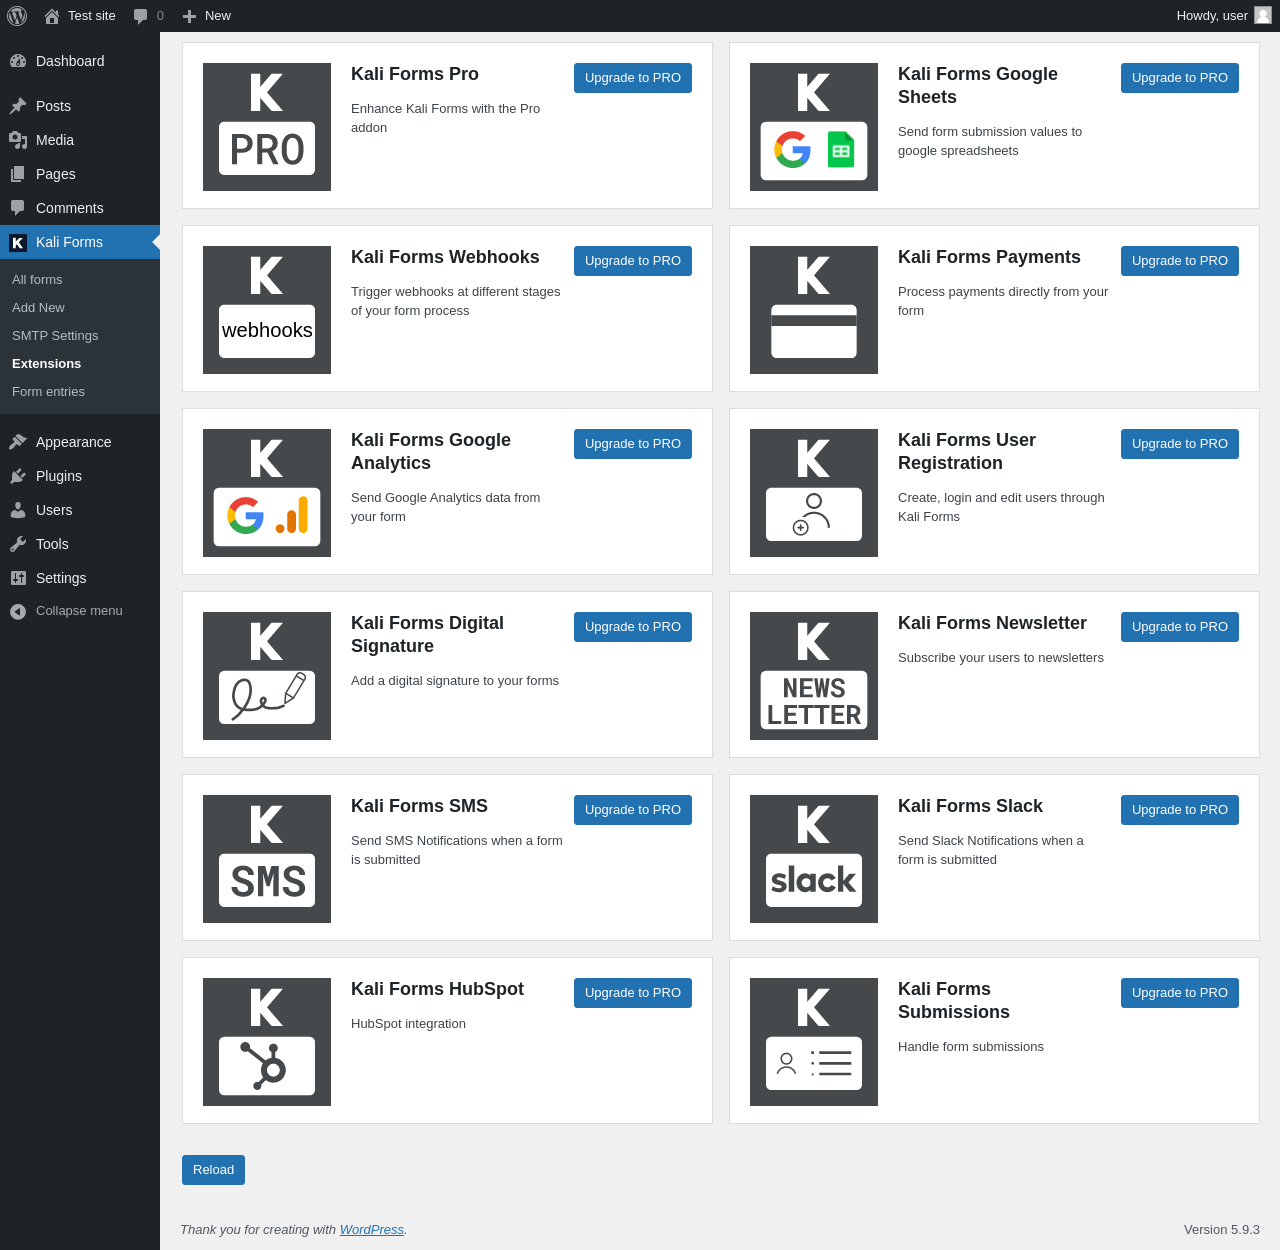Click the Kali Forms K icon in sidebar
This screenshot has height=1250, width=1280.
click(x=18, y=242)
